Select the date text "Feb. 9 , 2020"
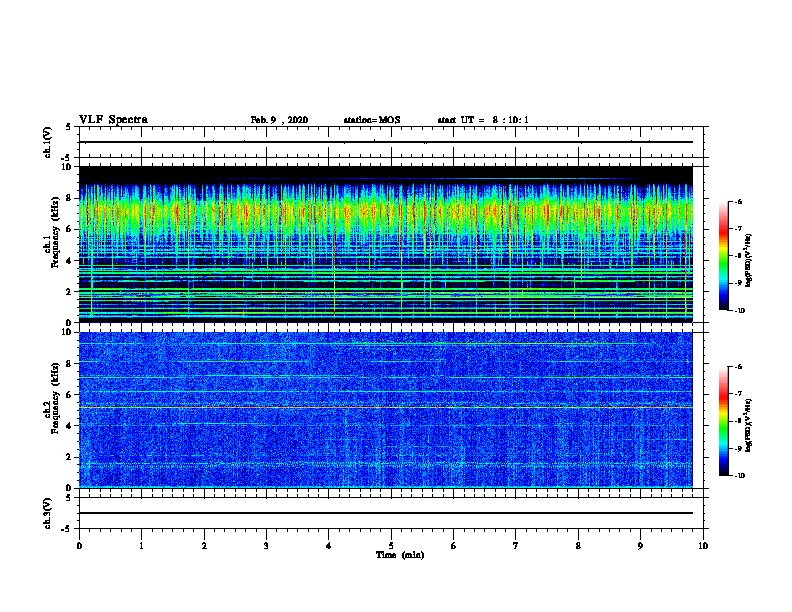The height and width of the screenshot is (612, 792). (279, 120)
